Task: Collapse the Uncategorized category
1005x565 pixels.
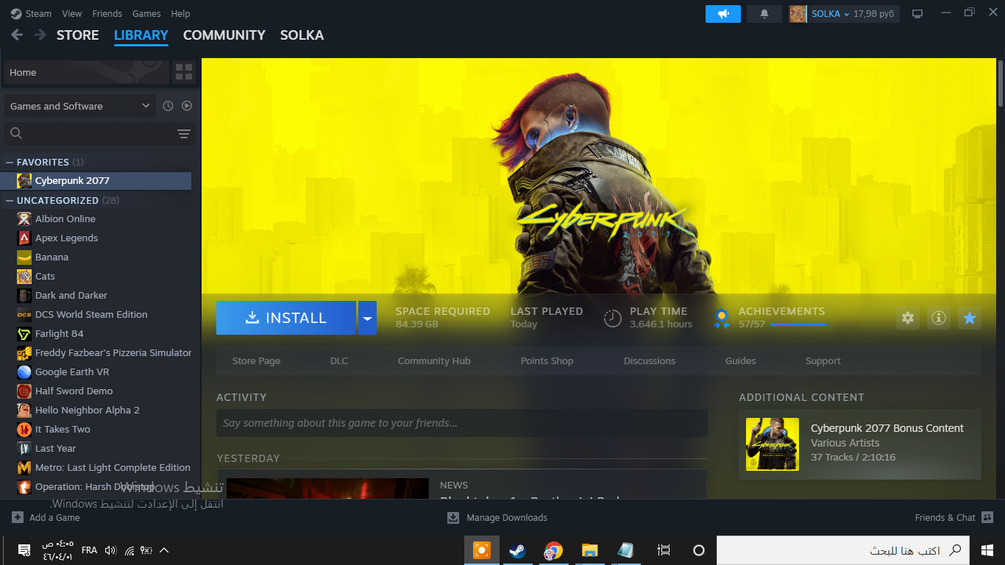Action: (10, 201)
